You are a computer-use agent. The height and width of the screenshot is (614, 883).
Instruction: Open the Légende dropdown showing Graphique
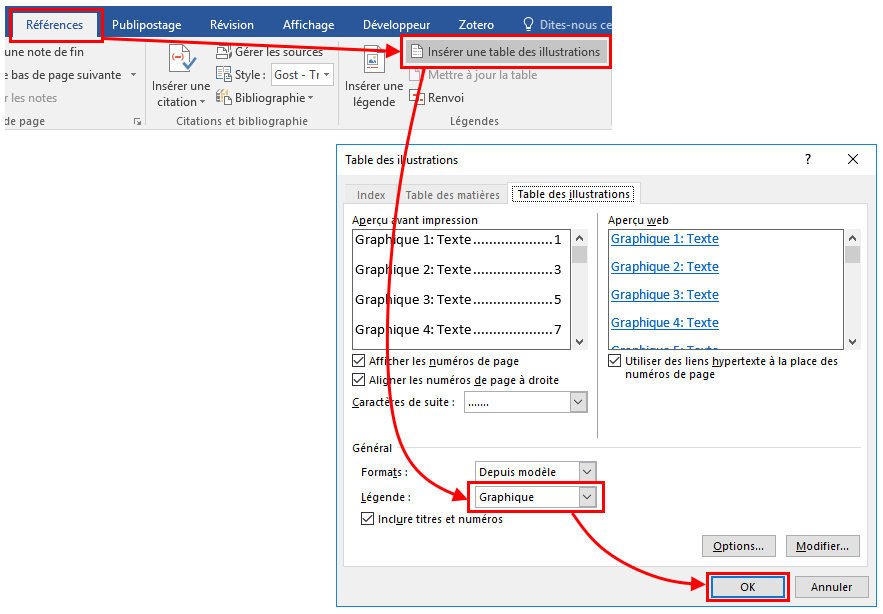(587, 497)
